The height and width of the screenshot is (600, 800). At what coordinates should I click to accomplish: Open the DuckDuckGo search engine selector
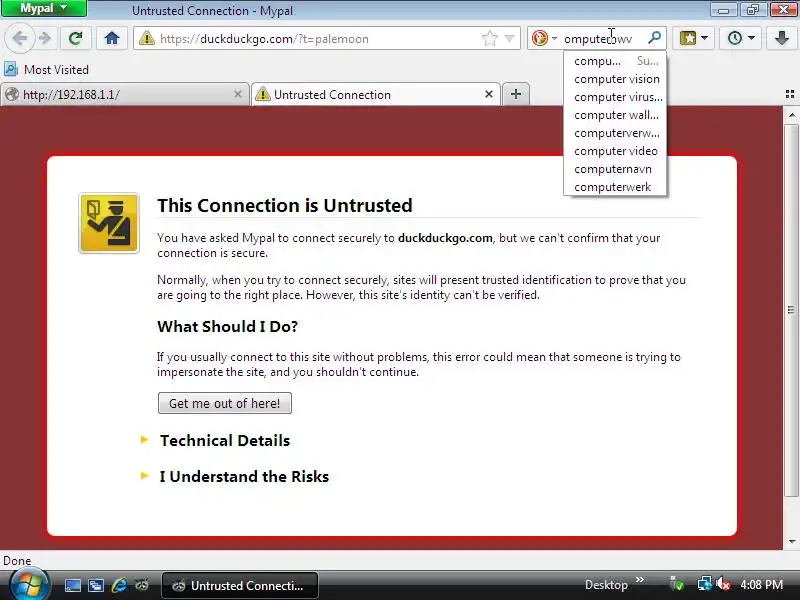point(544,38)
